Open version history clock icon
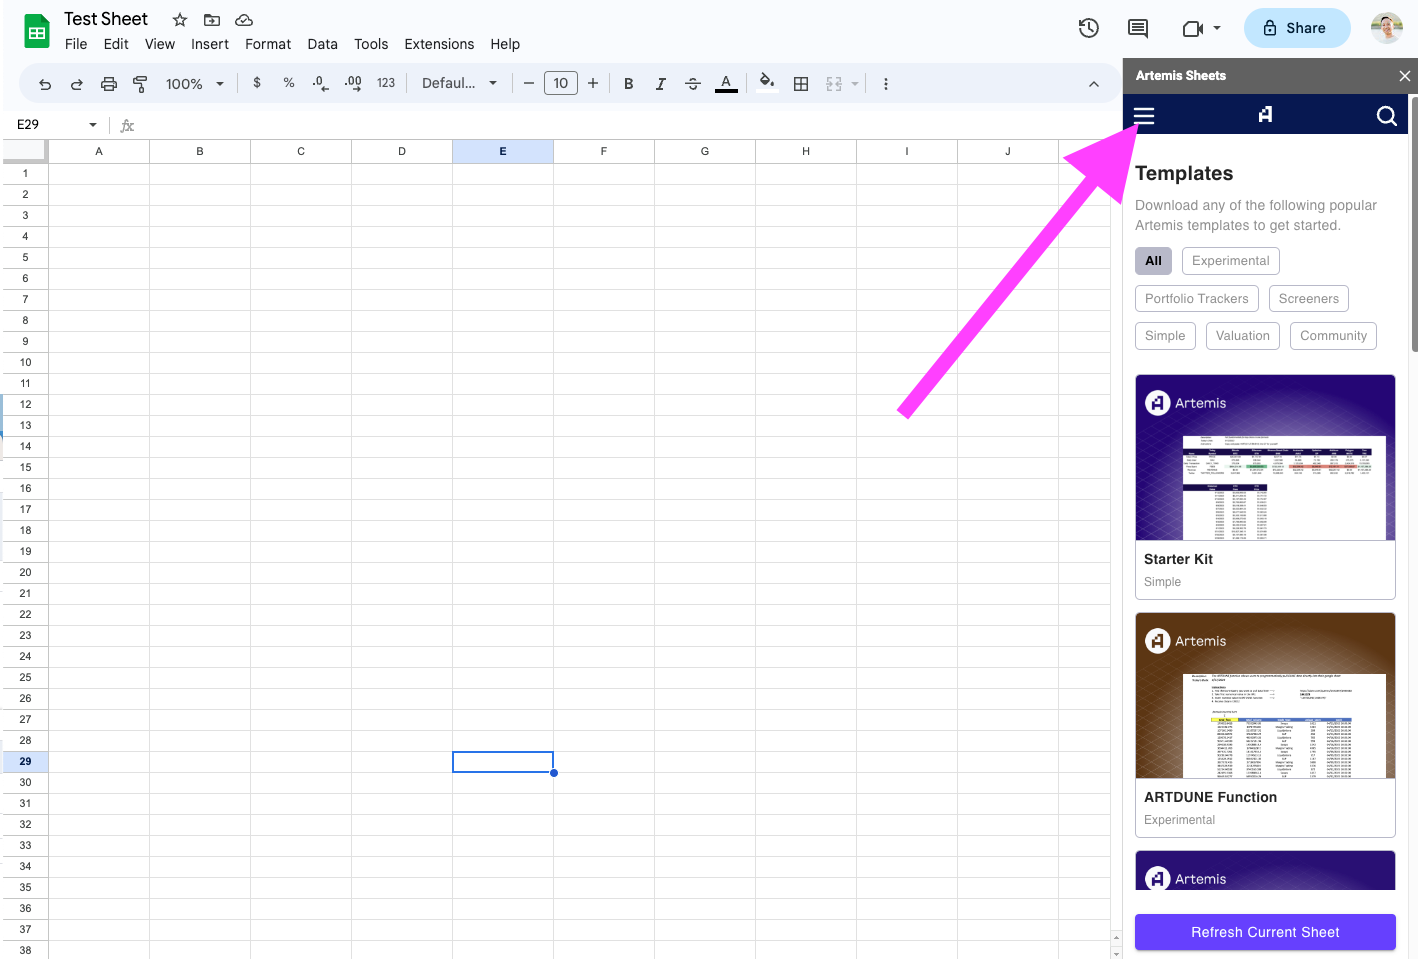This screenshot has width=1418, height=959. pyautogui.click(x=1089, y=28)
